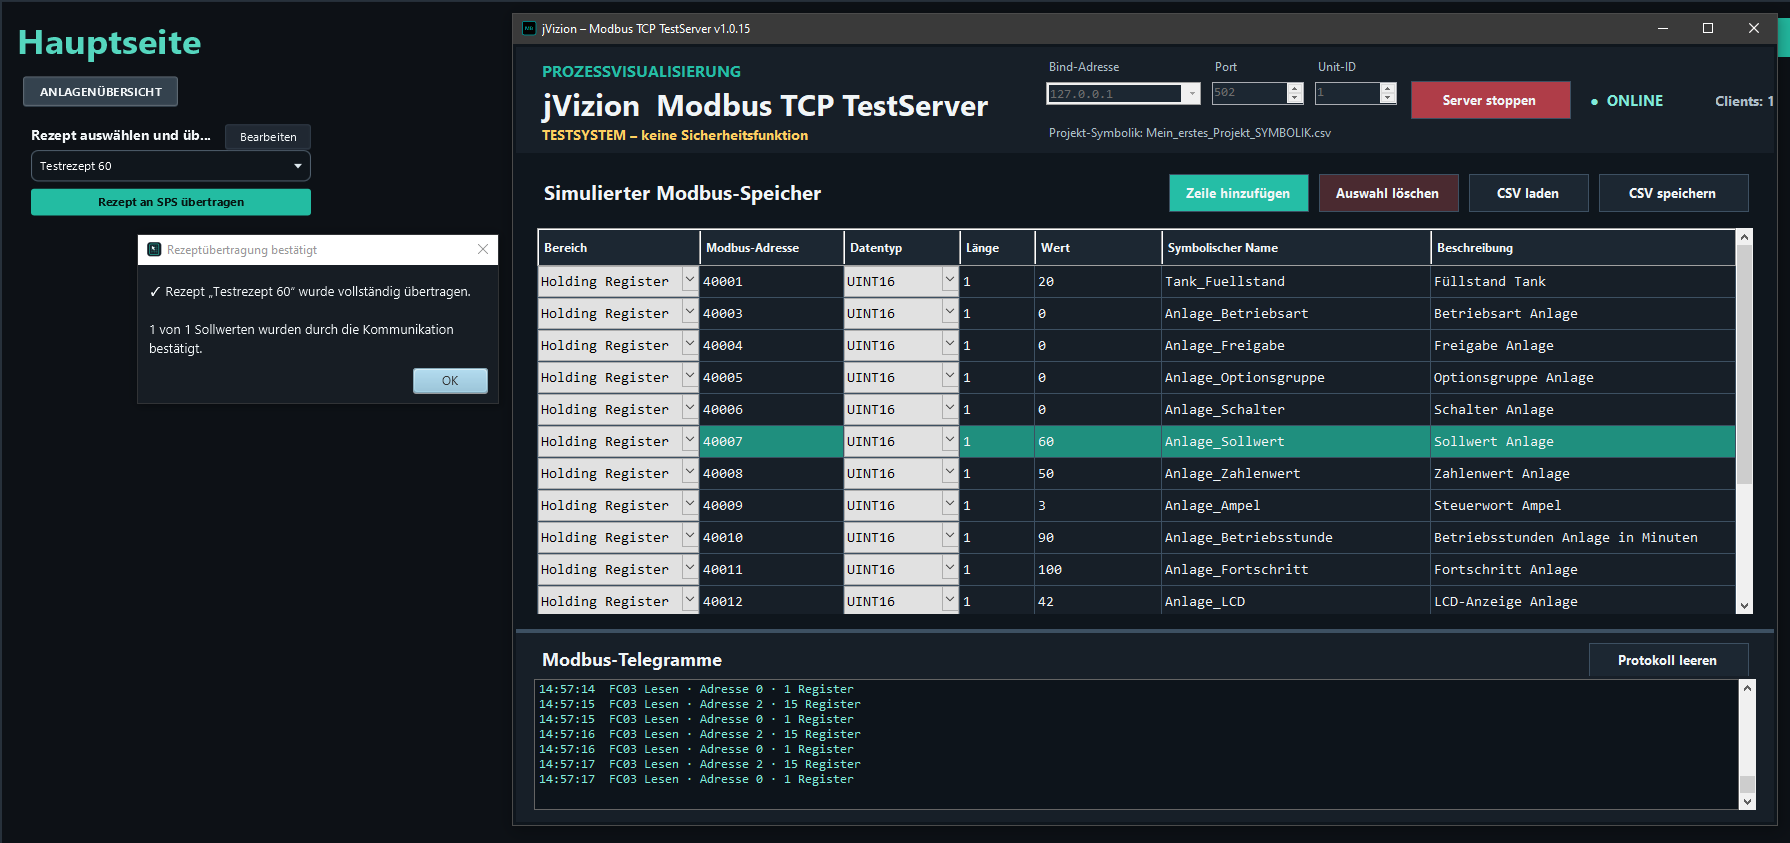This screenshot has width=1790, height=843.
Task: Click Rezept an SPS übertragen
Action: (171, 202)
